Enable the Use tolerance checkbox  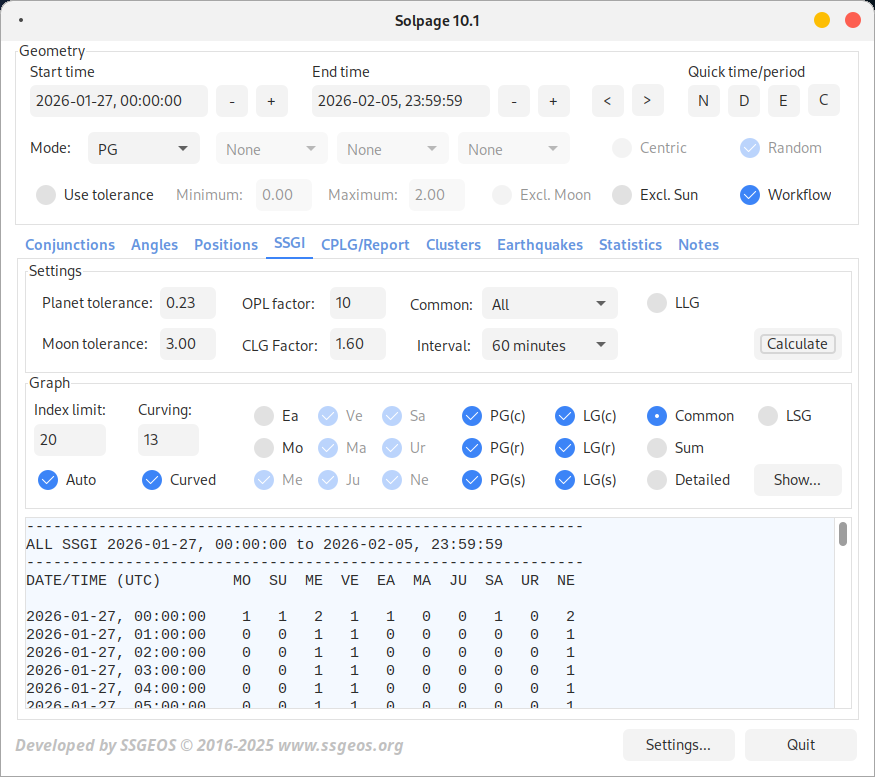point(45,195)
